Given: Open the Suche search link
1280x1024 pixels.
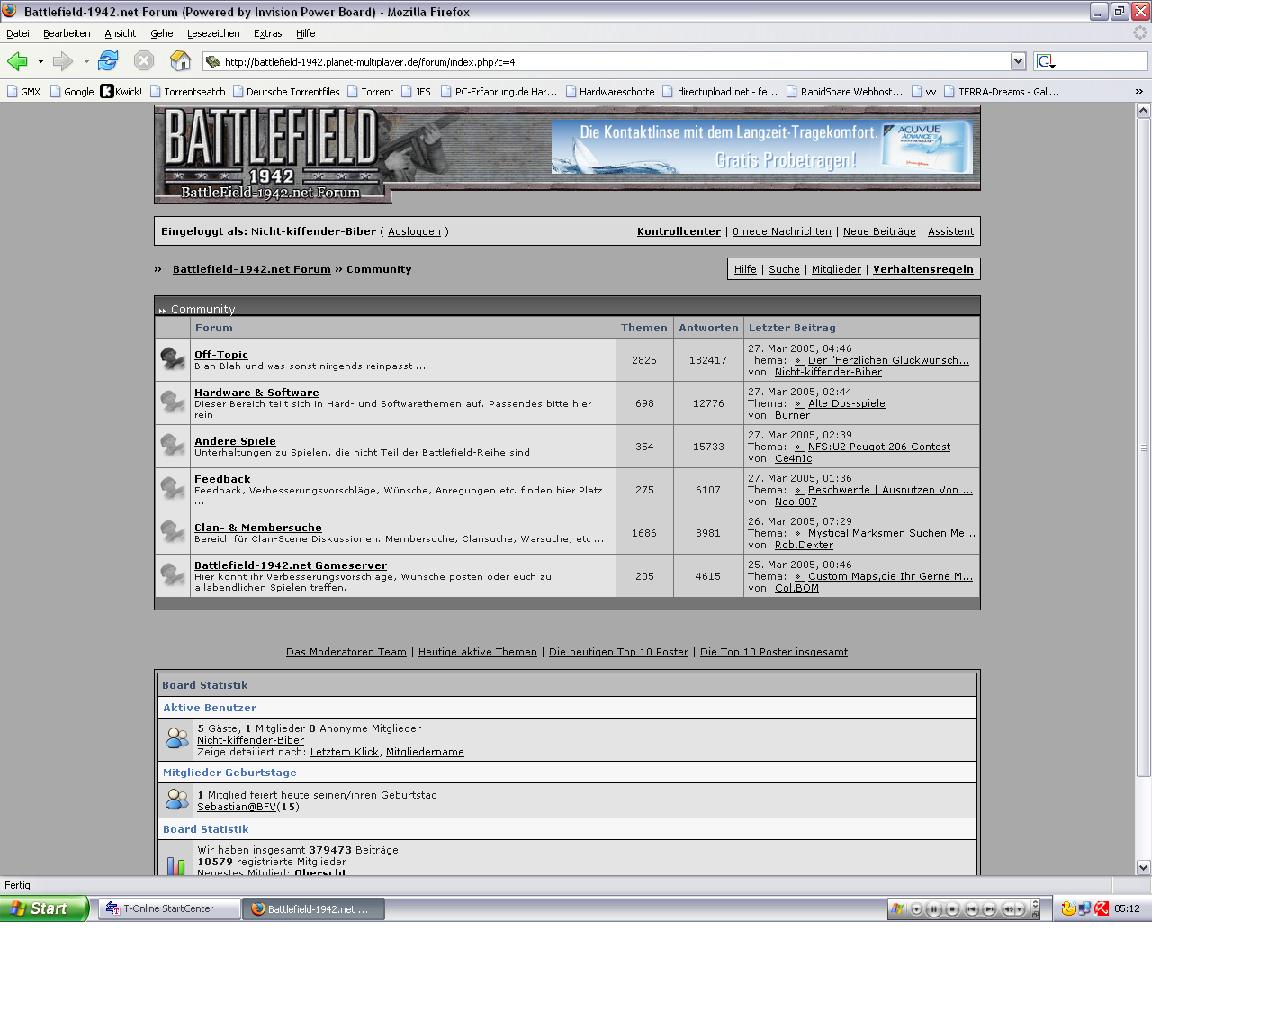Looking at the screenshot, I should [784, 269].
